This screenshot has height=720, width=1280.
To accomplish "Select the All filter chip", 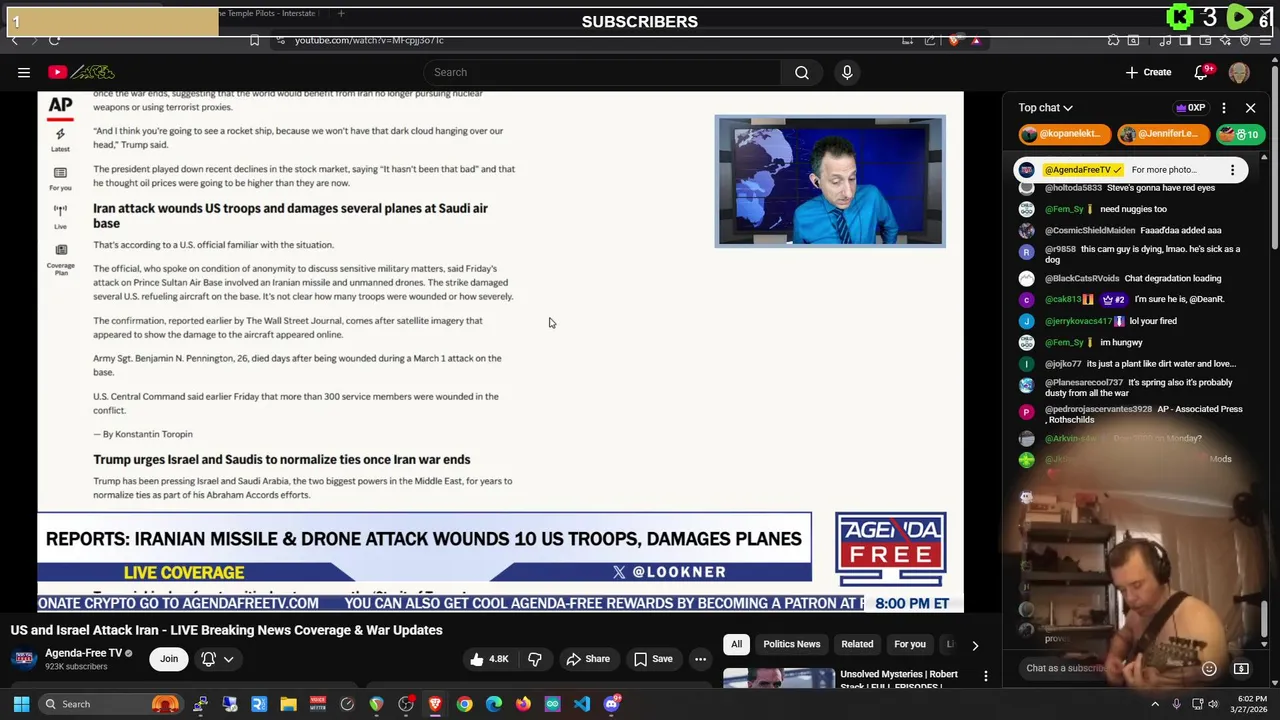I will [736, 644].
